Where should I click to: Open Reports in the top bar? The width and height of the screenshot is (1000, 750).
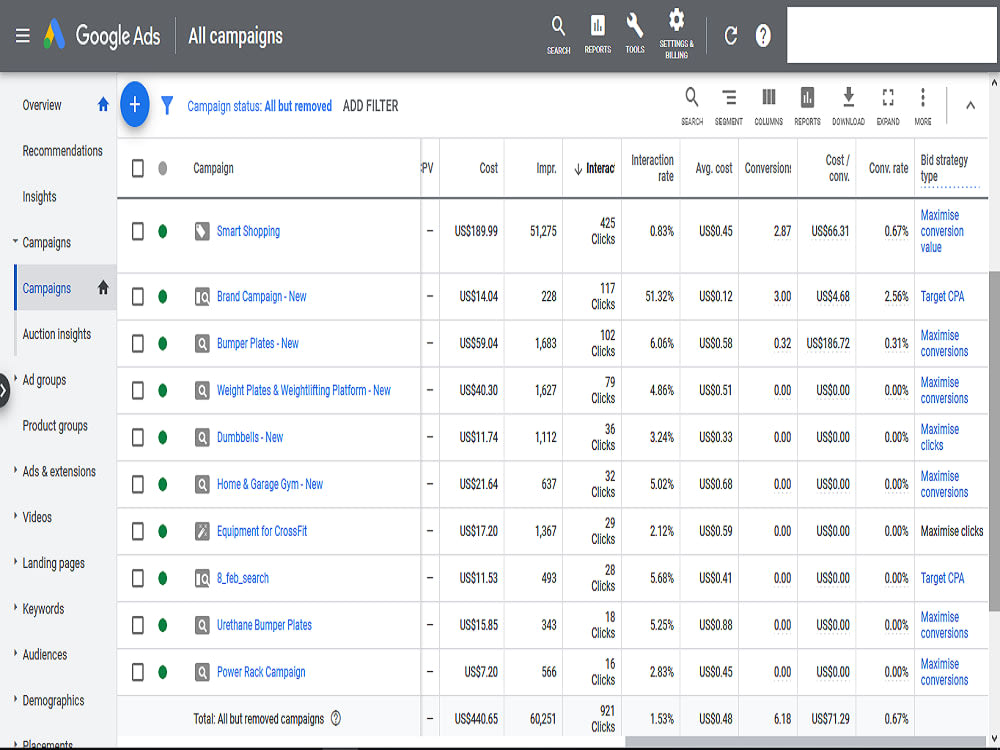tap(598, 36)
